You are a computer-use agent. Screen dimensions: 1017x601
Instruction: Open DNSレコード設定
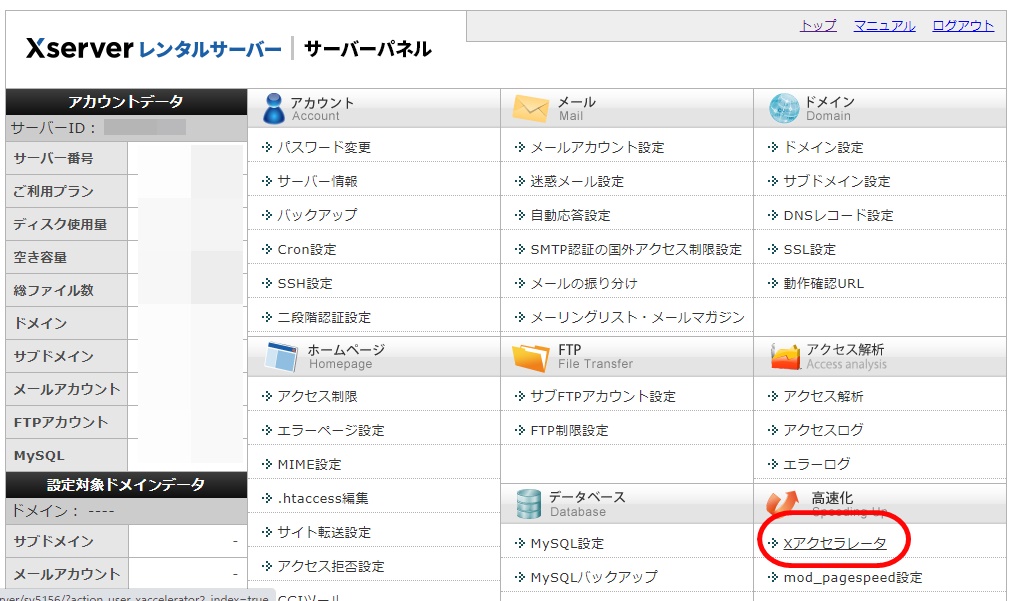(838, 215)
